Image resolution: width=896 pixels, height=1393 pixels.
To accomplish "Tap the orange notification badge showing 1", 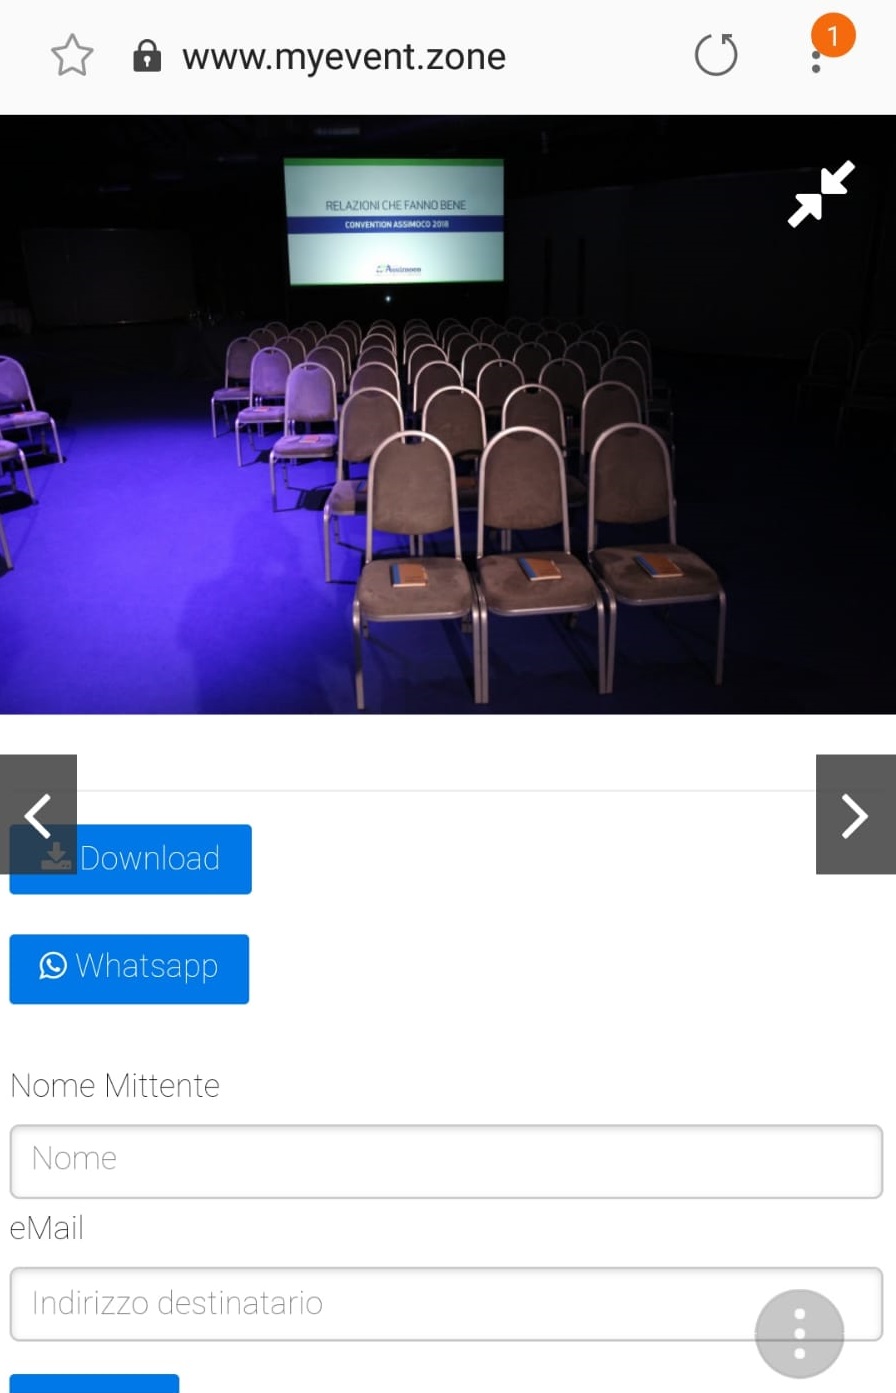I will click(x=833, y=36).
